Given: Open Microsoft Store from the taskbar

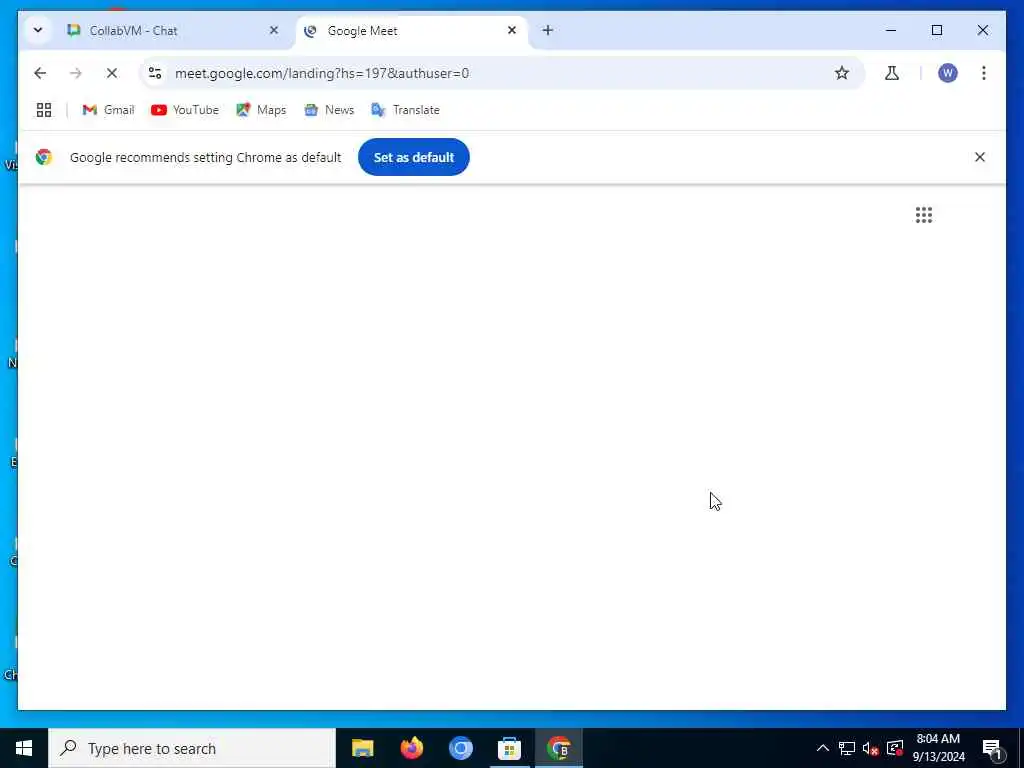Looking at the screenshot, I should (x=509, y=748).
